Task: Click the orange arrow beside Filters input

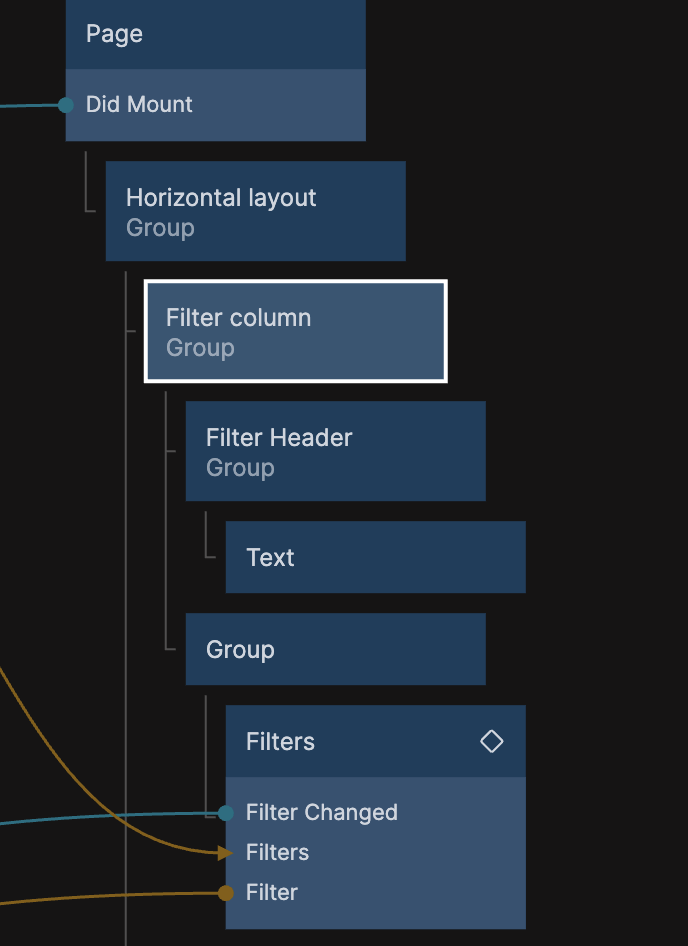Action: click(225, 852)
